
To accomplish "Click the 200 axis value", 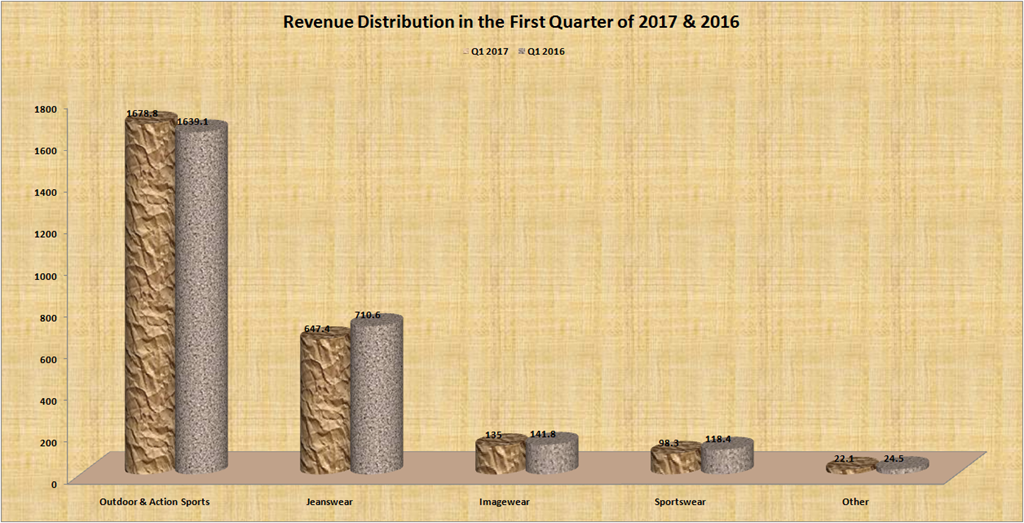I will pyautogui.click(x=50, y=442).
